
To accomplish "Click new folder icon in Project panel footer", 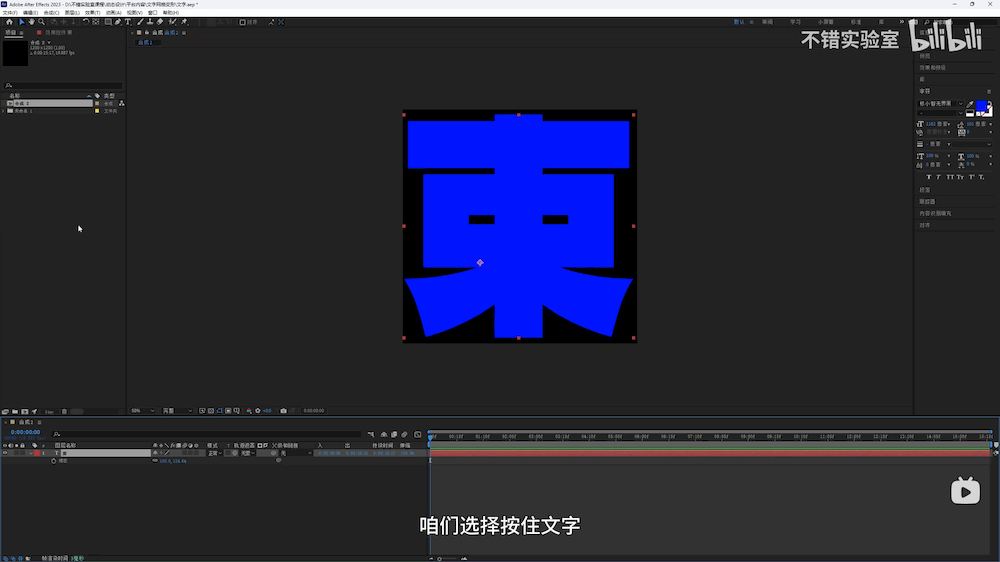I will click(15, 411).
